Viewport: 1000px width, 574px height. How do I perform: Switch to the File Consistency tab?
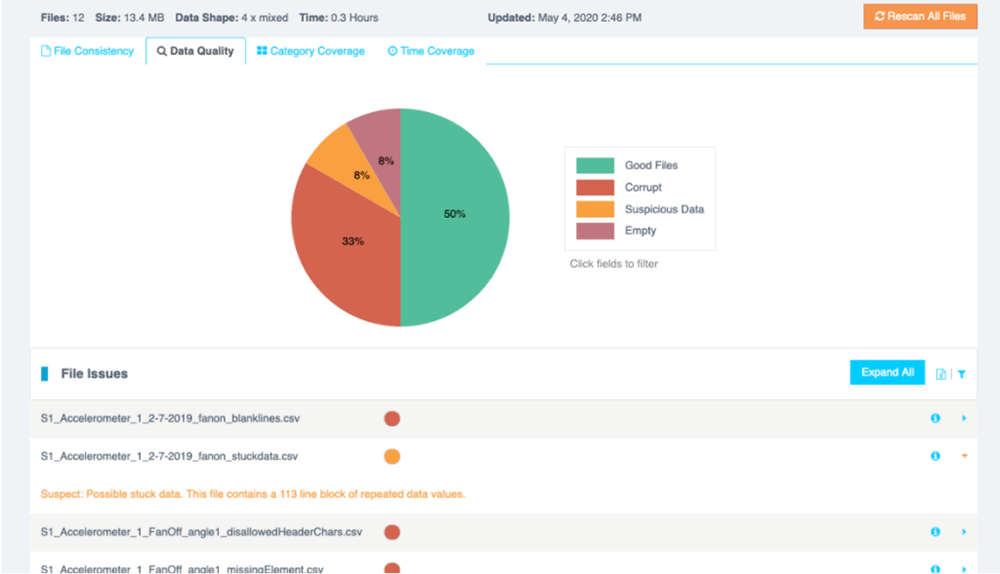point(87,51)
